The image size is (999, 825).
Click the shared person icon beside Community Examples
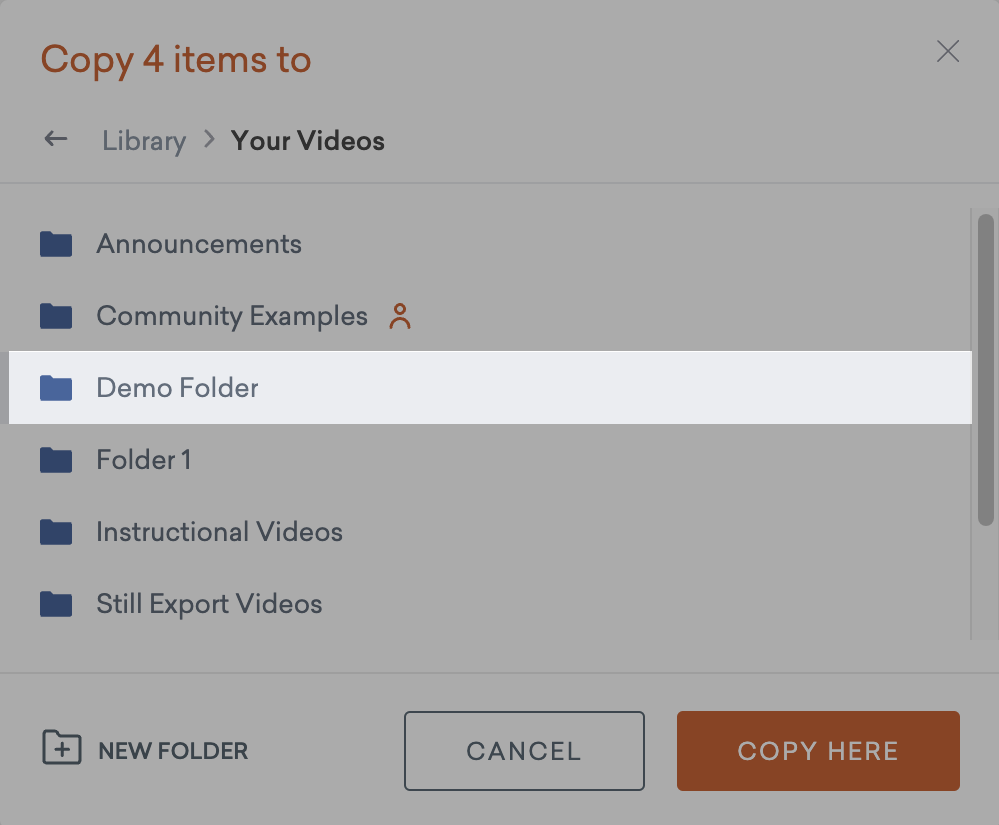pos(400,316)
